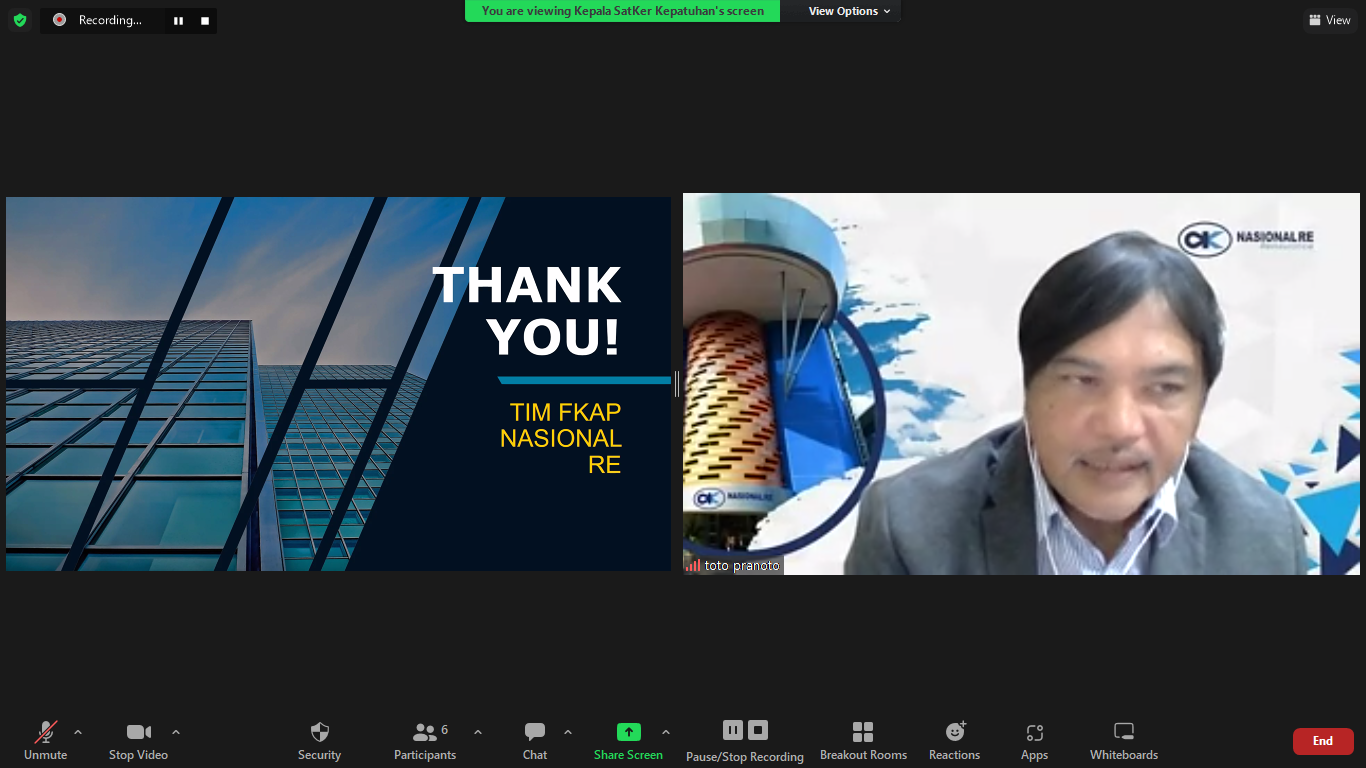Open the Participants panel

(x=425, y=741)
